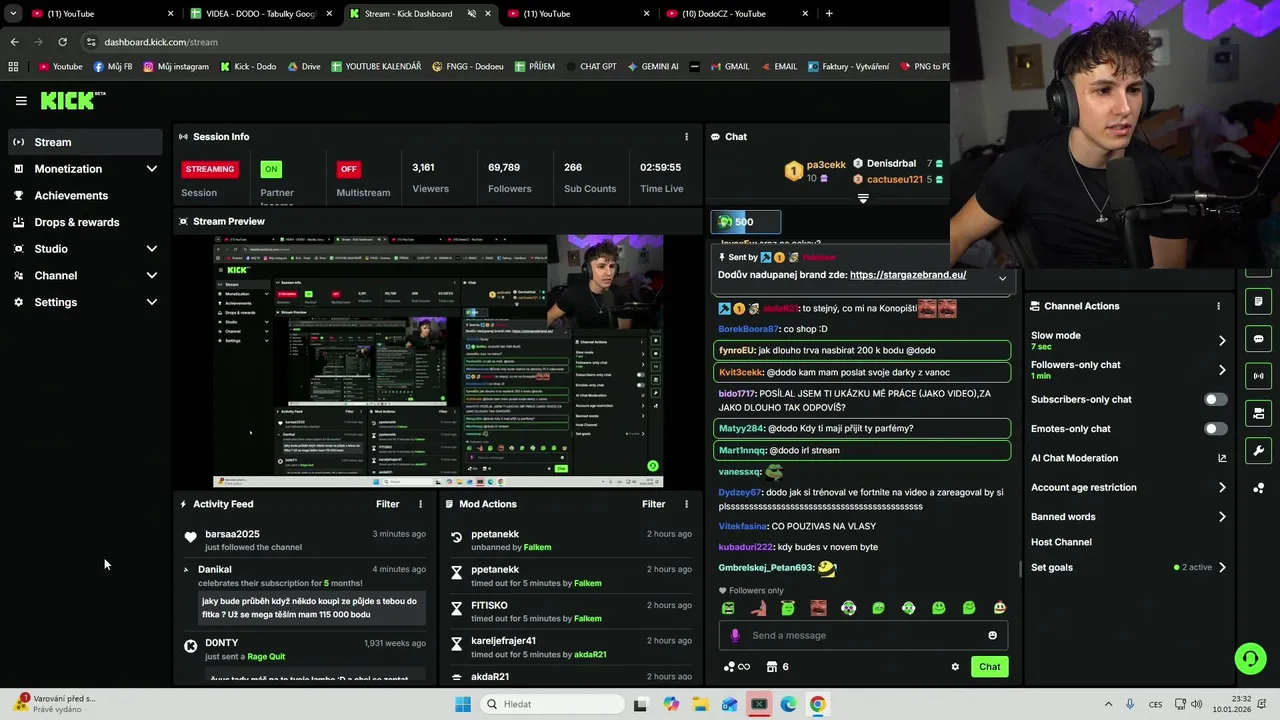Open the chat bubble widget in right sidebar
Screen dimensions: 1280x720
click(x=1258, y=339)
